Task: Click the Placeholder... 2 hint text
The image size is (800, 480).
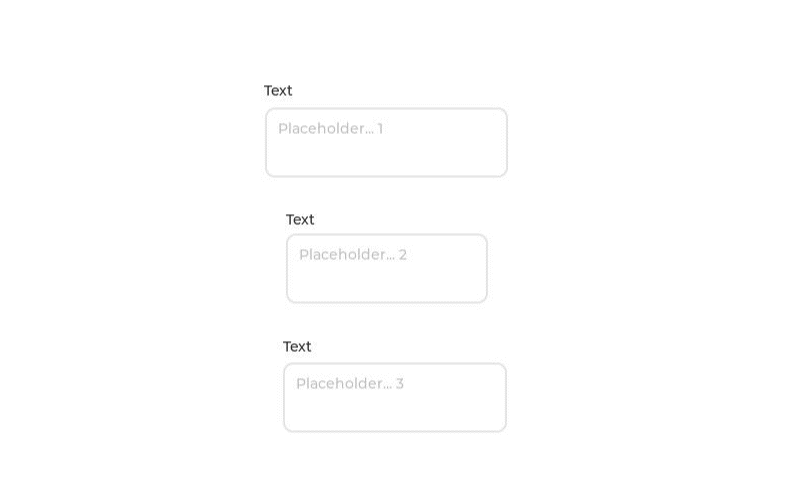Action: [x=353, y=255]
